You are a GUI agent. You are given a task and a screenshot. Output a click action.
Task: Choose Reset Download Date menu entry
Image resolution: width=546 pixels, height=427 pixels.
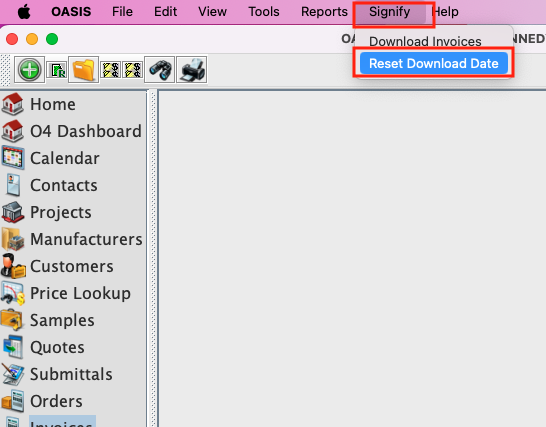tap(434, 63)
